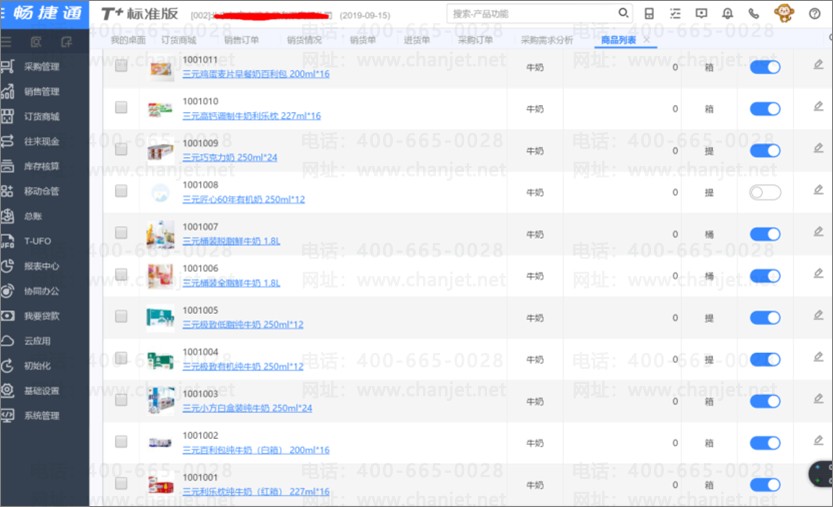833x507 pixels.
Task: Open 系统管理 from the sidebar
Action: tap(41, 416)
